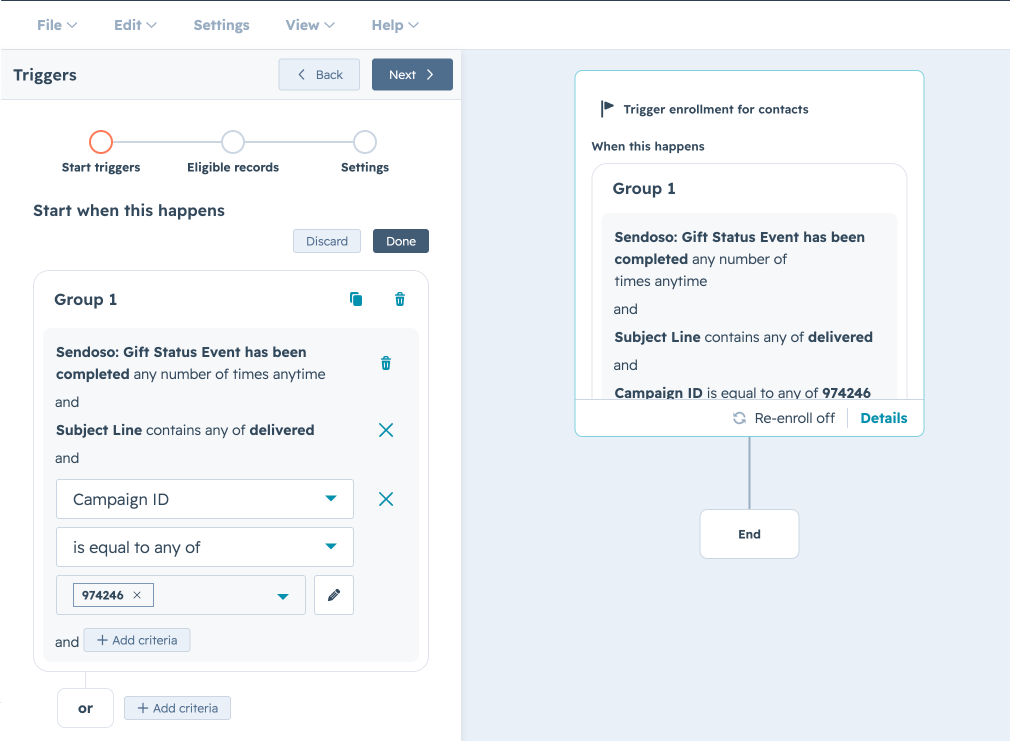Select the Start triggers step circle
This screenshot has height=741, width=1010.
click(101, 142)
